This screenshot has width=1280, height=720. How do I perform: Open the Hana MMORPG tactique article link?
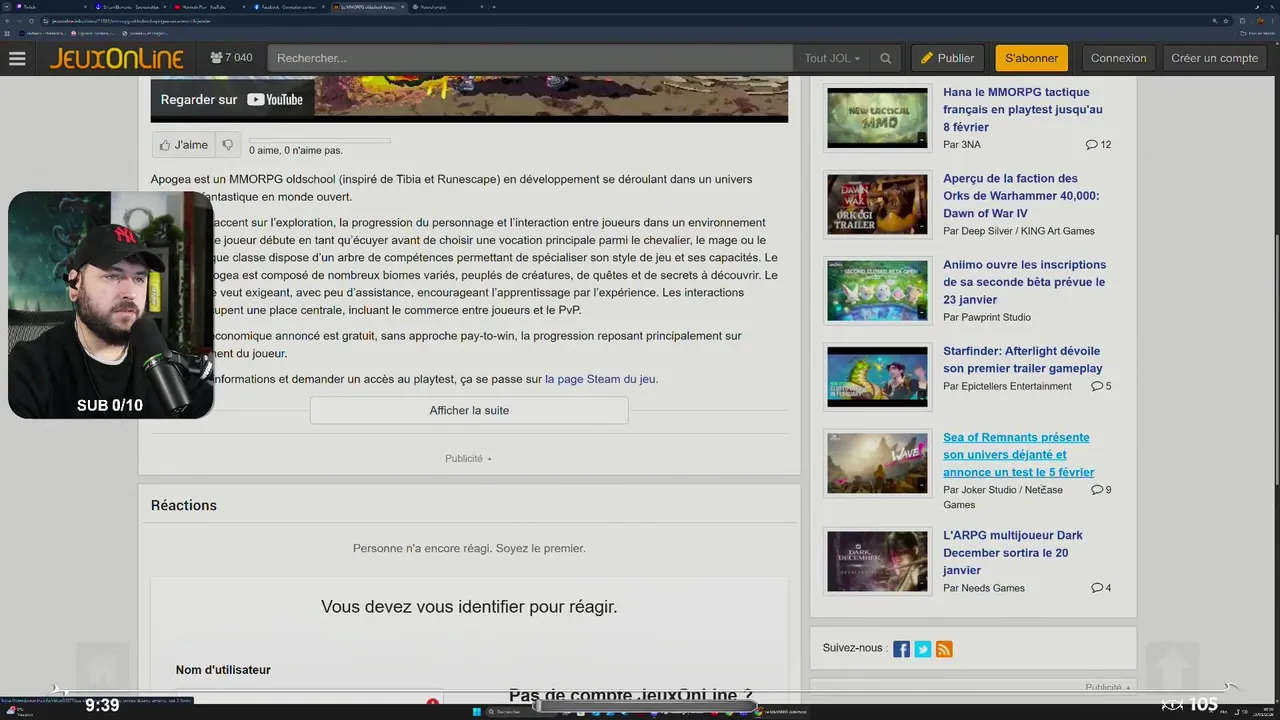(1023, 110)
